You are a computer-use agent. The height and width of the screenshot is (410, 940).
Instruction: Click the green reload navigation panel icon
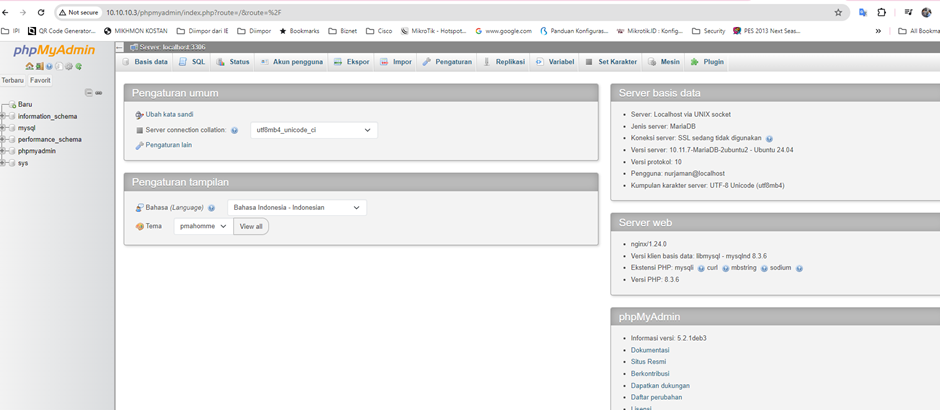coord(79,66)
